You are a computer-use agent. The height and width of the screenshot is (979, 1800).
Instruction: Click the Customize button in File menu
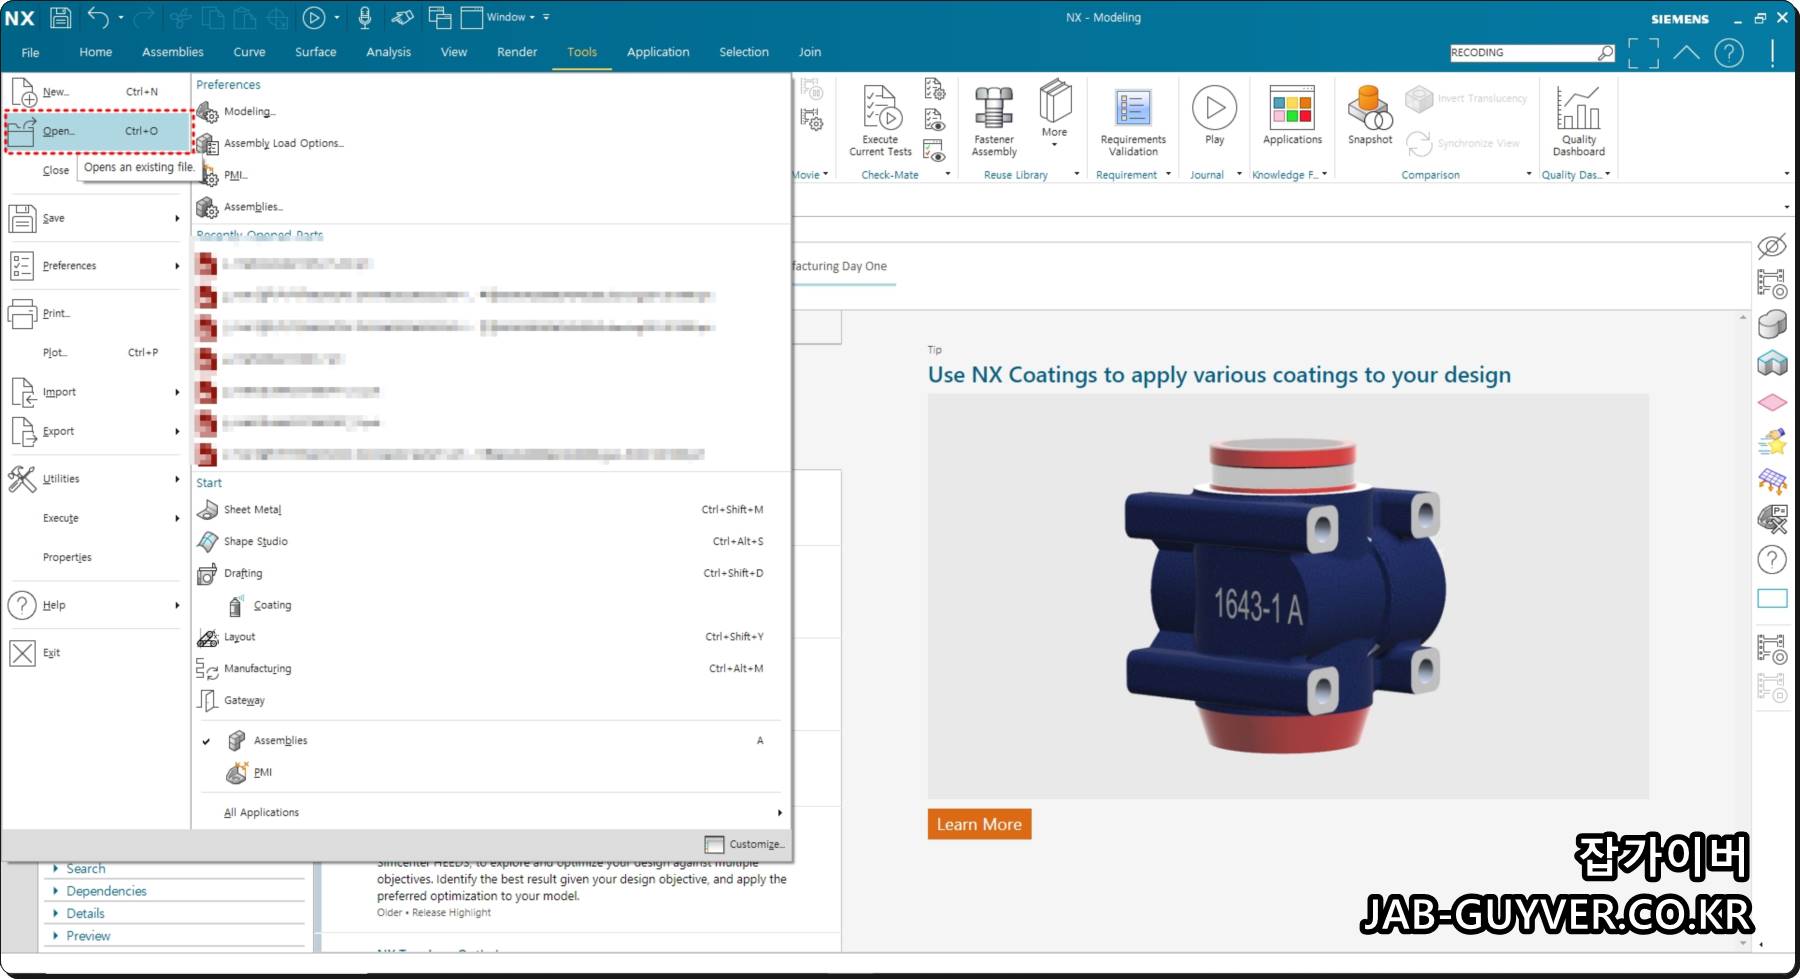pos(745,844)
